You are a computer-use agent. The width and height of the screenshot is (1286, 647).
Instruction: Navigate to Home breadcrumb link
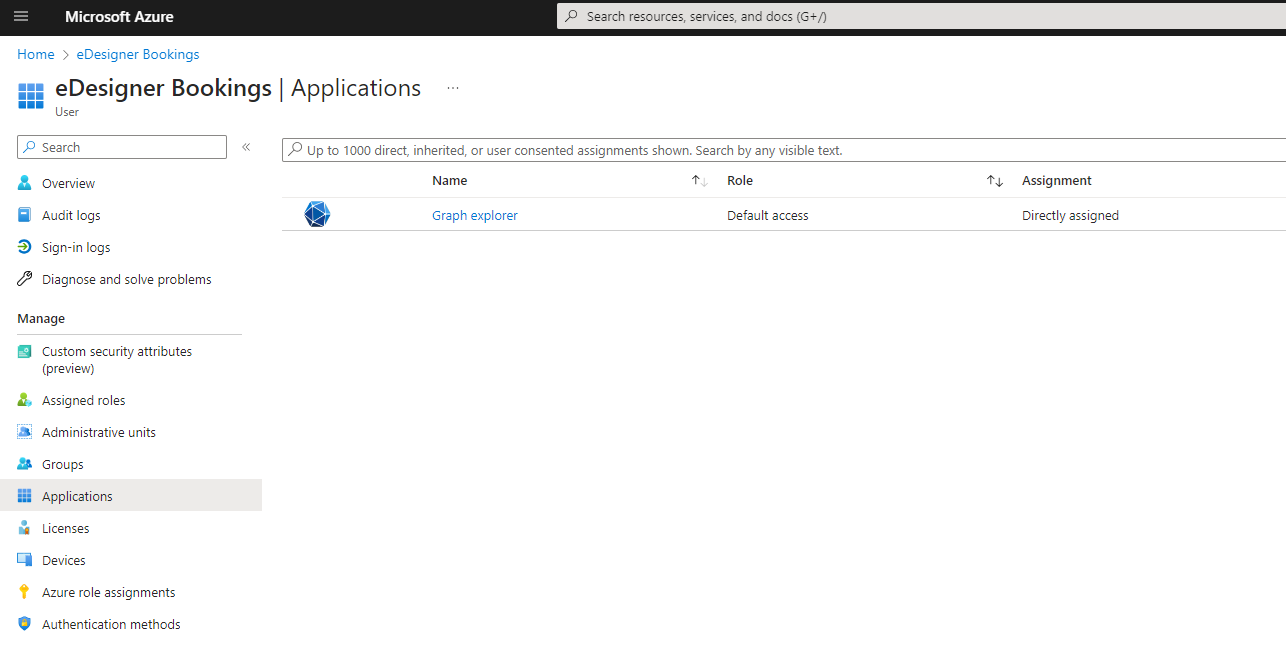(36, 55)
